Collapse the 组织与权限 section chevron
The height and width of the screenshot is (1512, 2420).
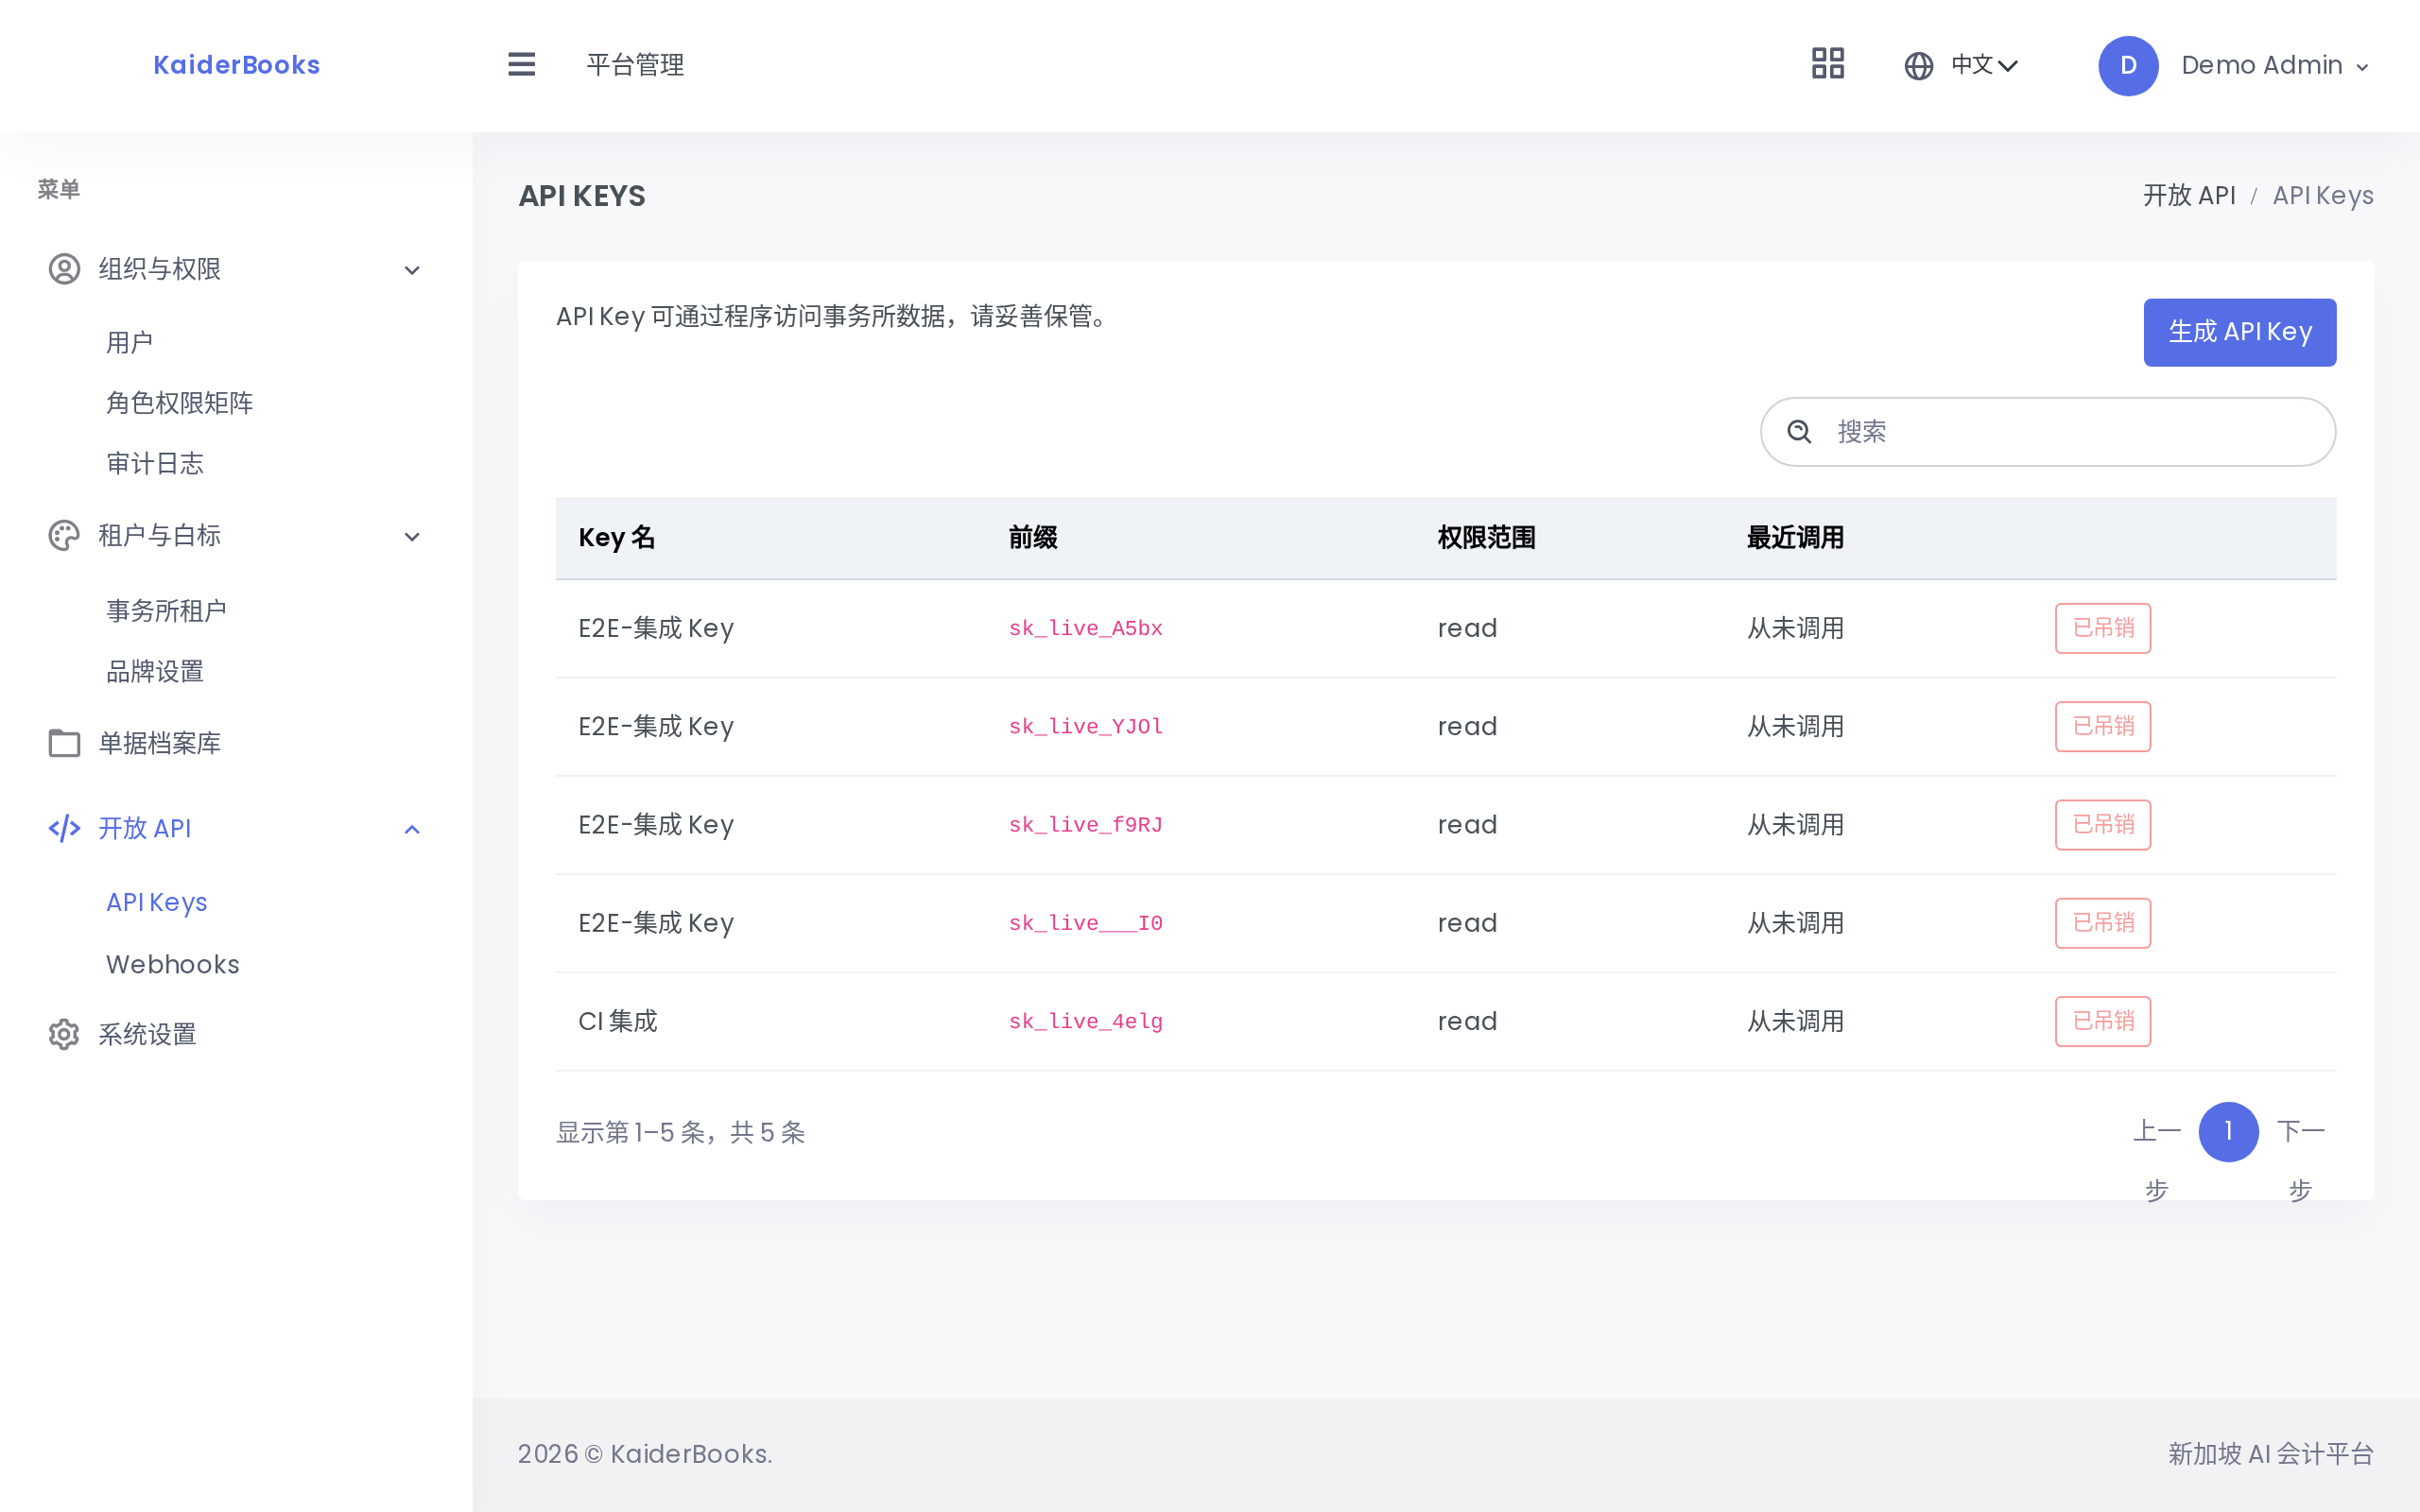tap(412, 270)
